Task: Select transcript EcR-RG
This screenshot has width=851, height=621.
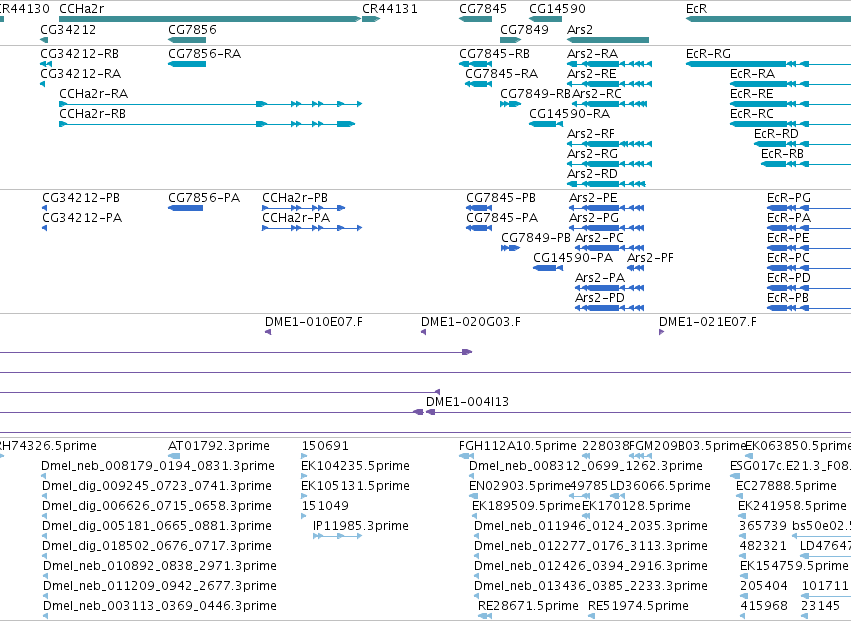Action: [769, 64]
